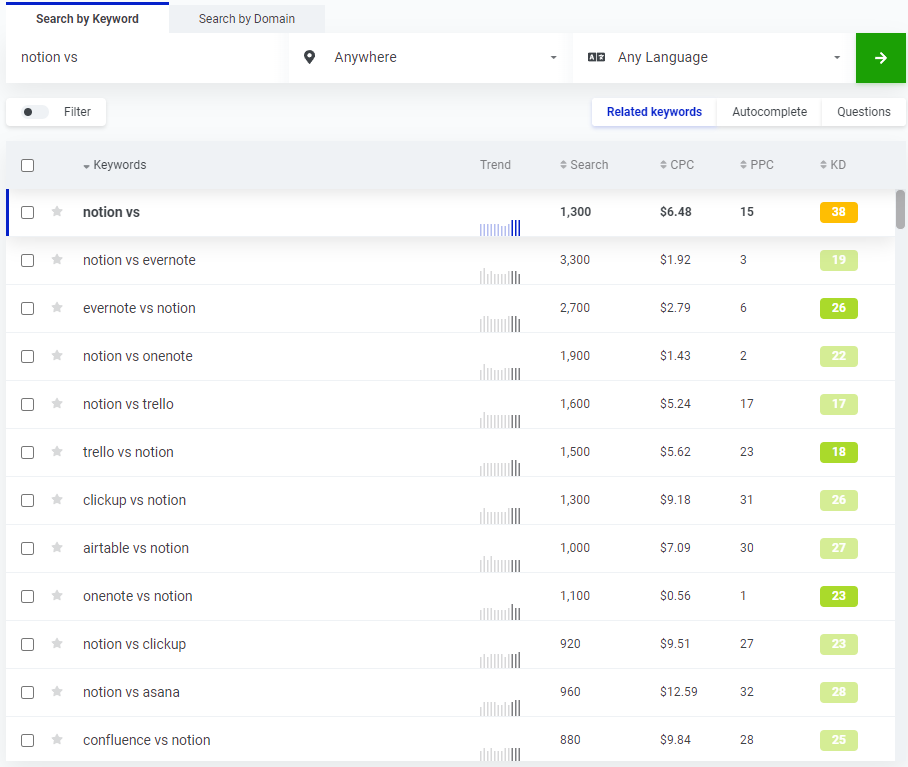The width and height of the screenshot is (908, 767).
Task: Open trend chart for 'notion vs evernote'
Action: (500, 276)
